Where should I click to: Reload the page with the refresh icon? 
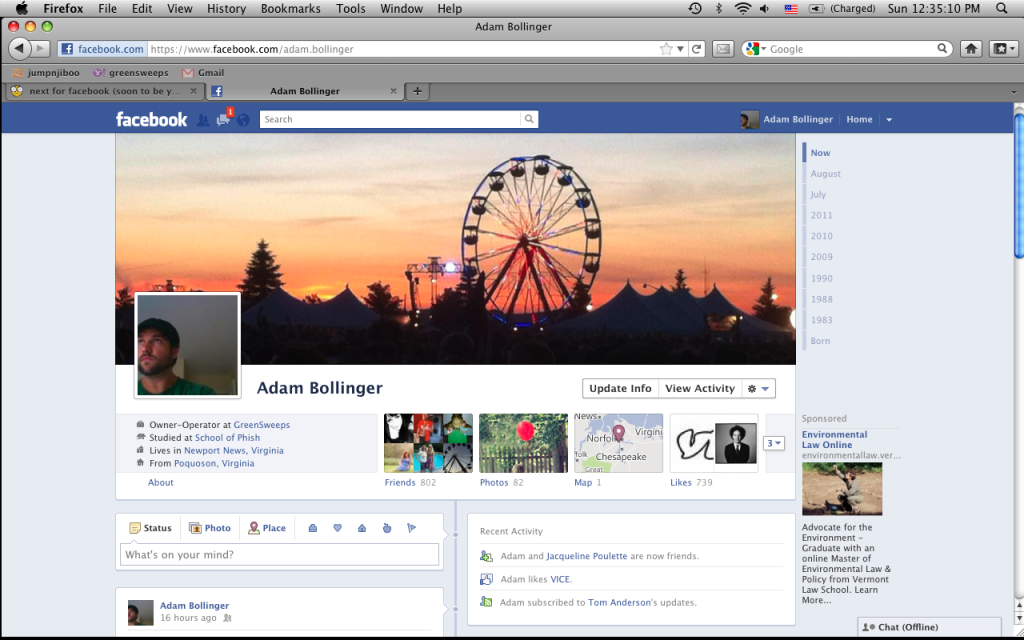[x=697, y=49]
